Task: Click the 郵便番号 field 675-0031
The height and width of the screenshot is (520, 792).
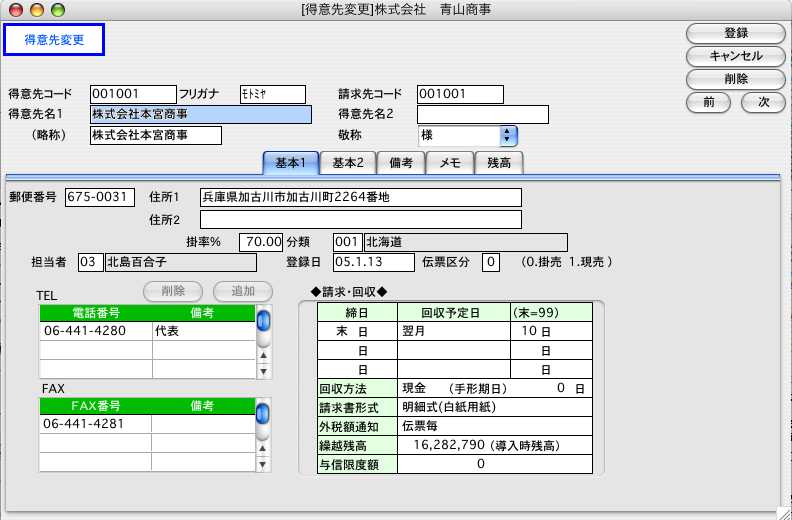Action: coord(100,197)
